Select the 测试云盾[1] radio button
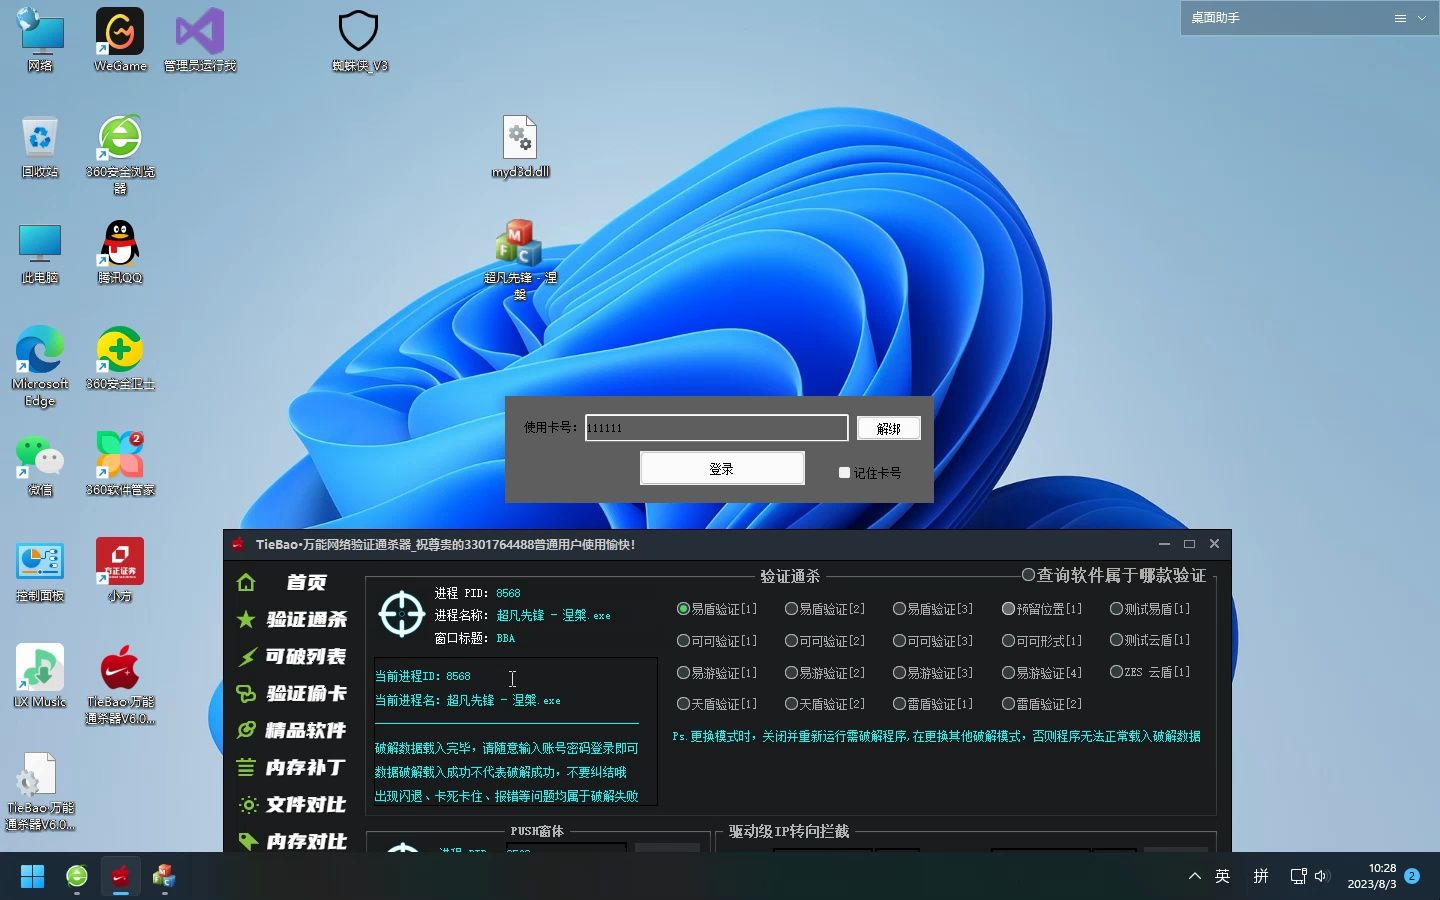 [1116, 640]
